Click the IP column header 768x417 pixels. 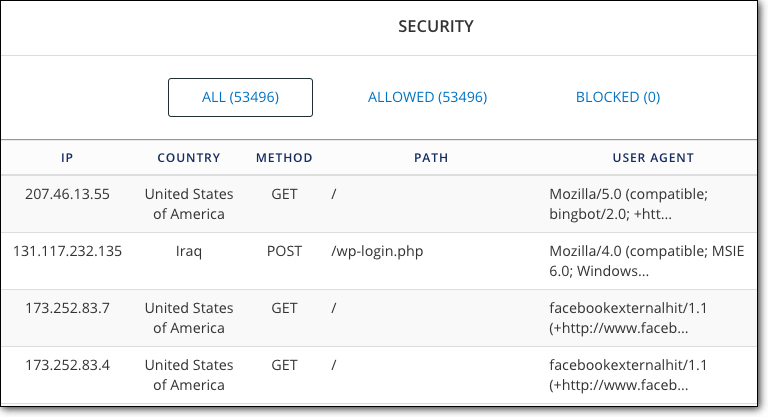[x=67, y=158]
